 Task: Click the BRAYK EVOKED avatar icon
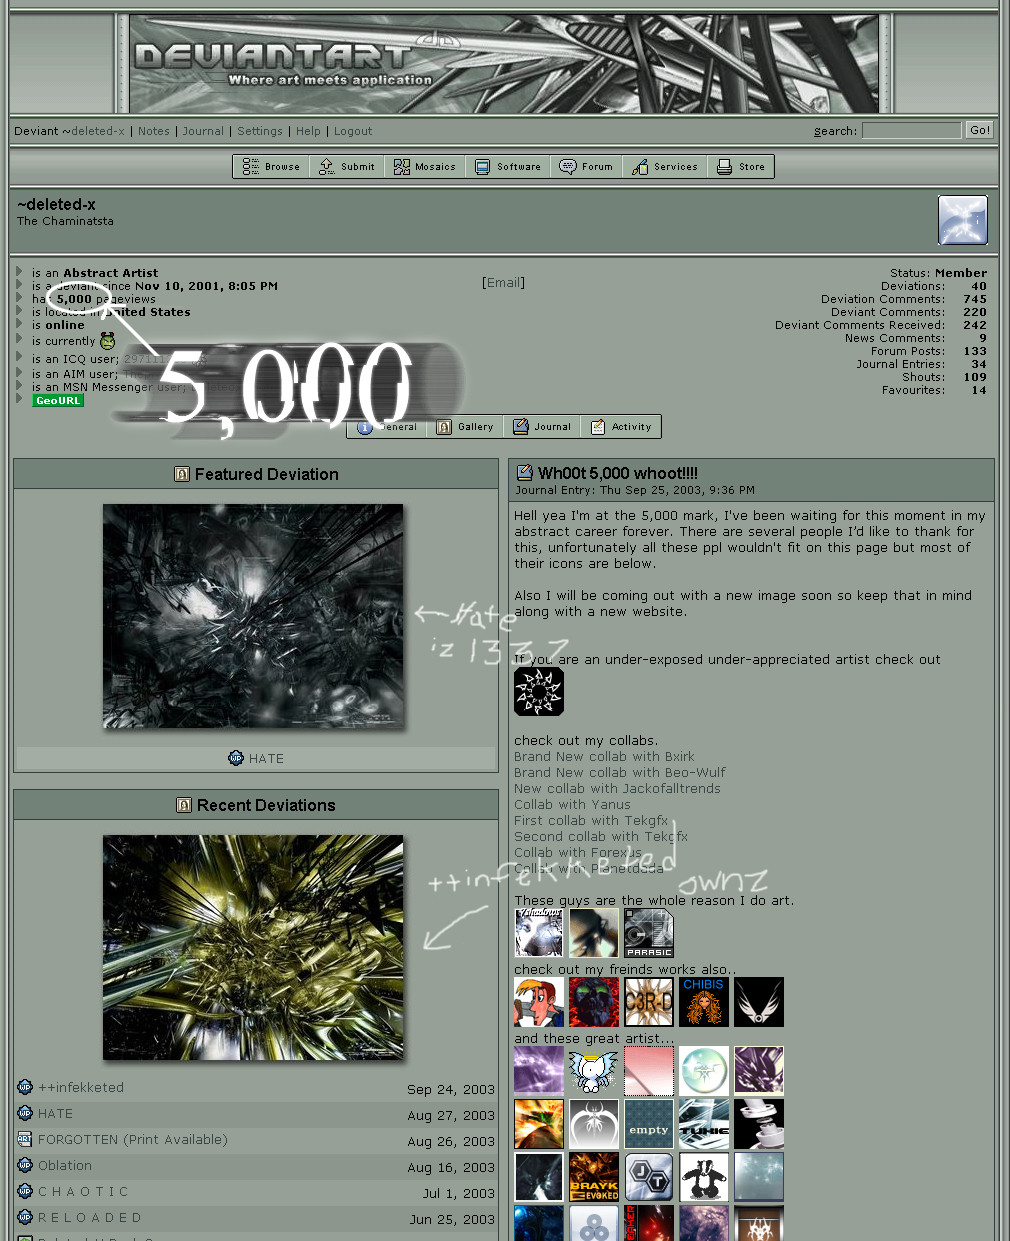coord(594,1177)
